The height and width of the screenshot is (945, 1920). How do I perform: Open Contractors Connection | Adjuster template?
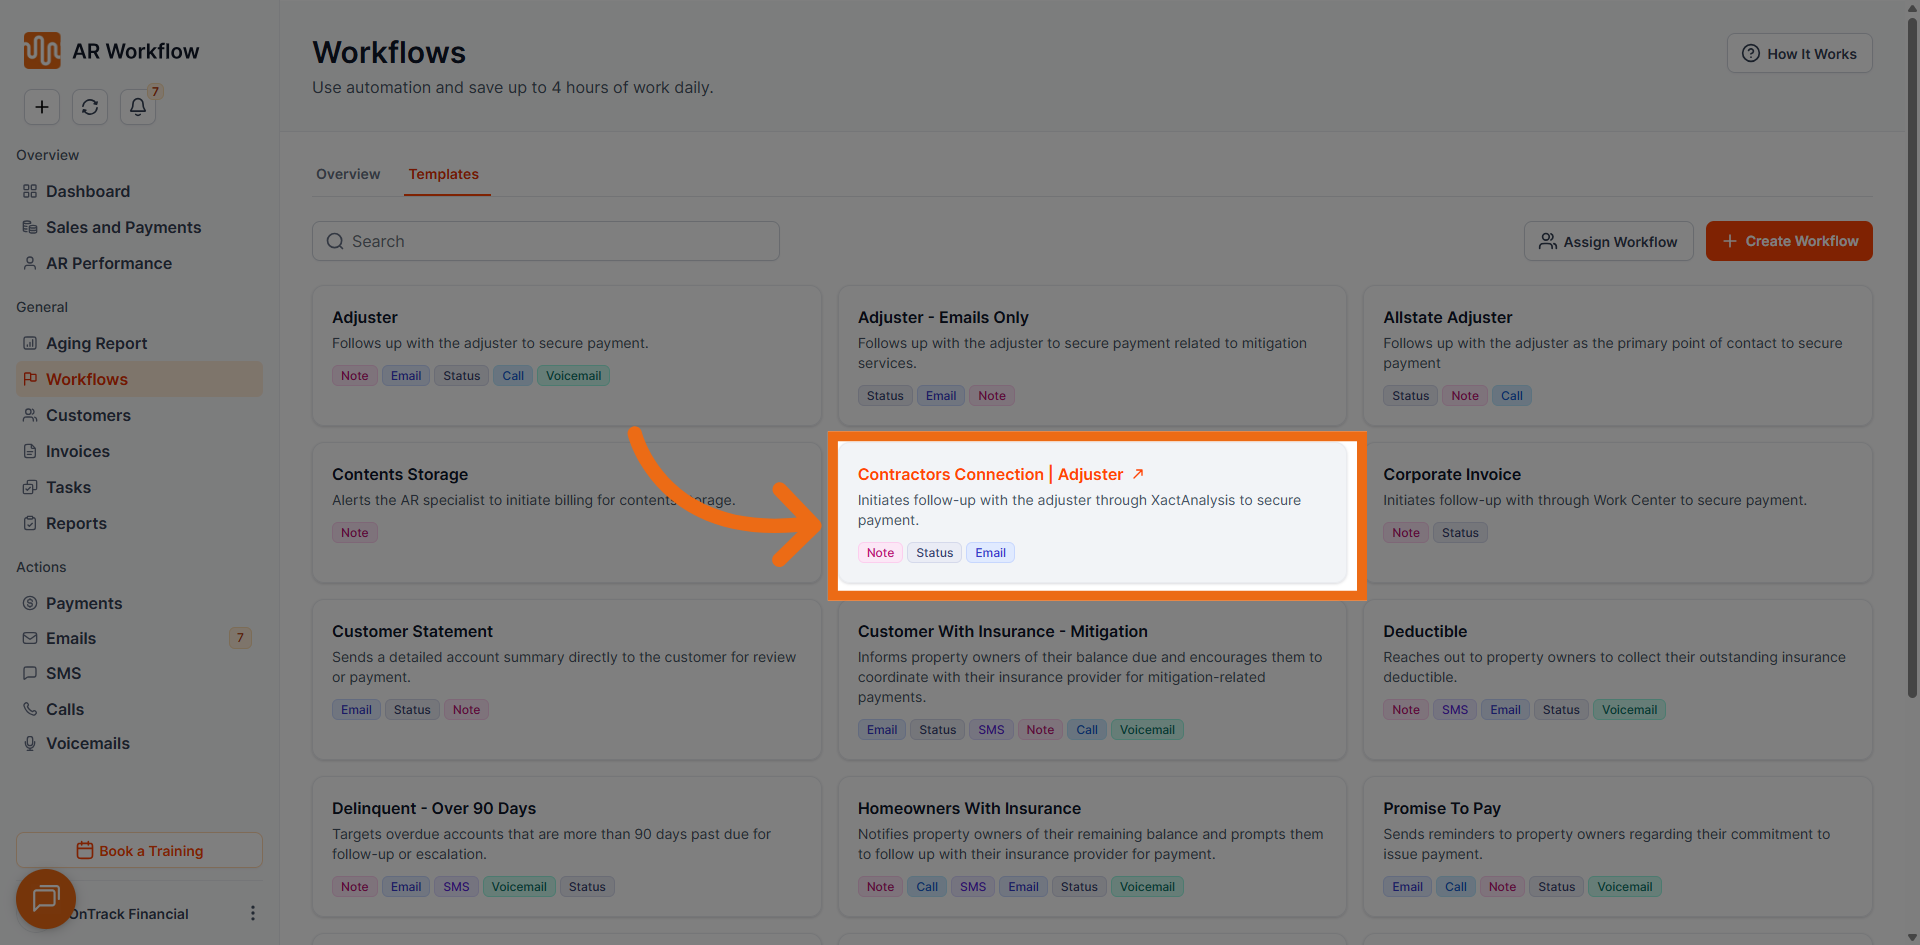click(x=1092, y=513)
